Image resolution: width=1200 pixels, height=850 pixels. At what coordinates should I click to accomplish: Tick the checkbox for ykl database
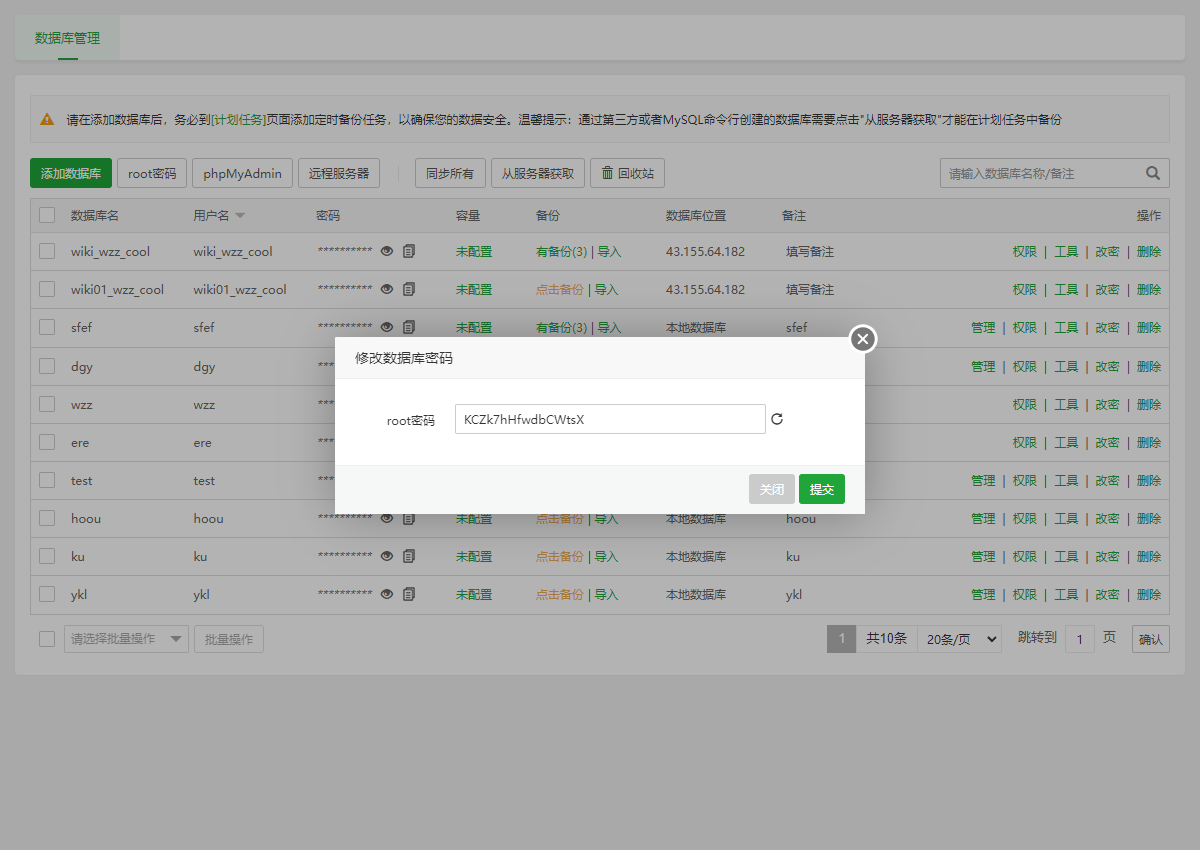47,593
